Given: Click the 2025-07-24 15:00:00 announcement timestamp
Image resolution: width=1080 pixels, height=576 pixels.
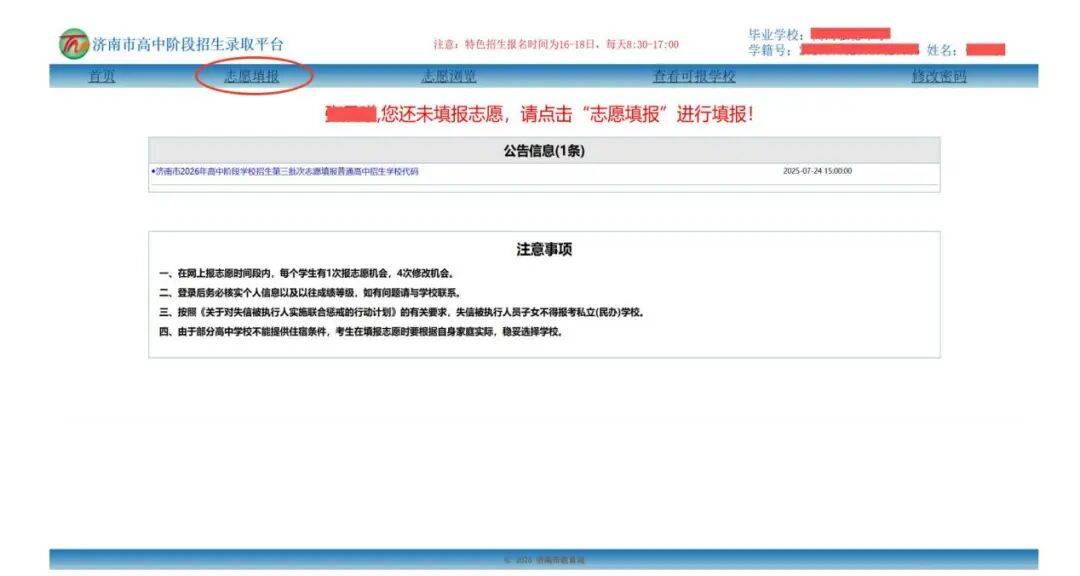Looking at the screenshot, I should pyautogui.click(x=818, y=171).
